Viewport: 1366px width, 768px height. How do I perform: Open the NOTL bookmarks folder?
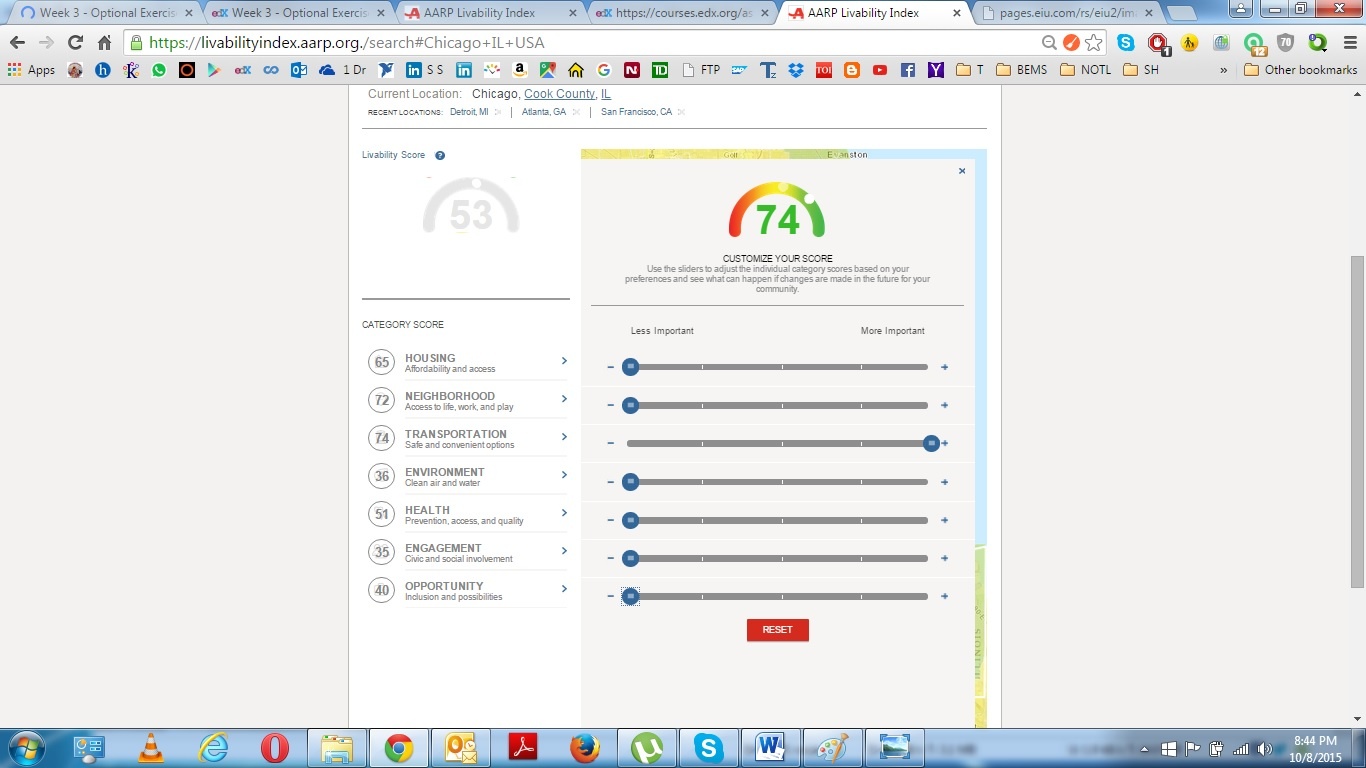click(1085, 70)
